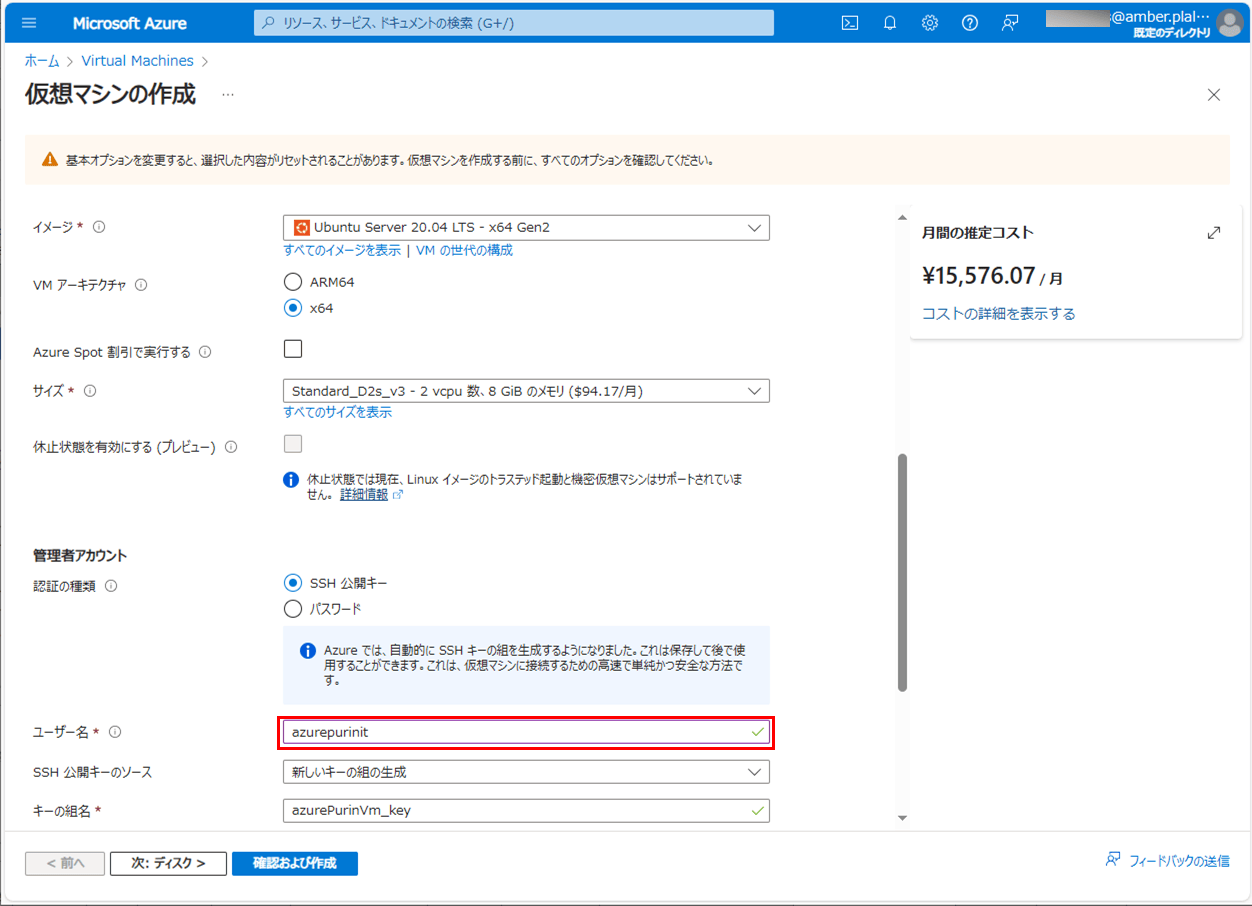The image size is (1252, 906).
Task: Click the scroll up arrow of the form
Action: pyautogui.click(x=902, y=217)
